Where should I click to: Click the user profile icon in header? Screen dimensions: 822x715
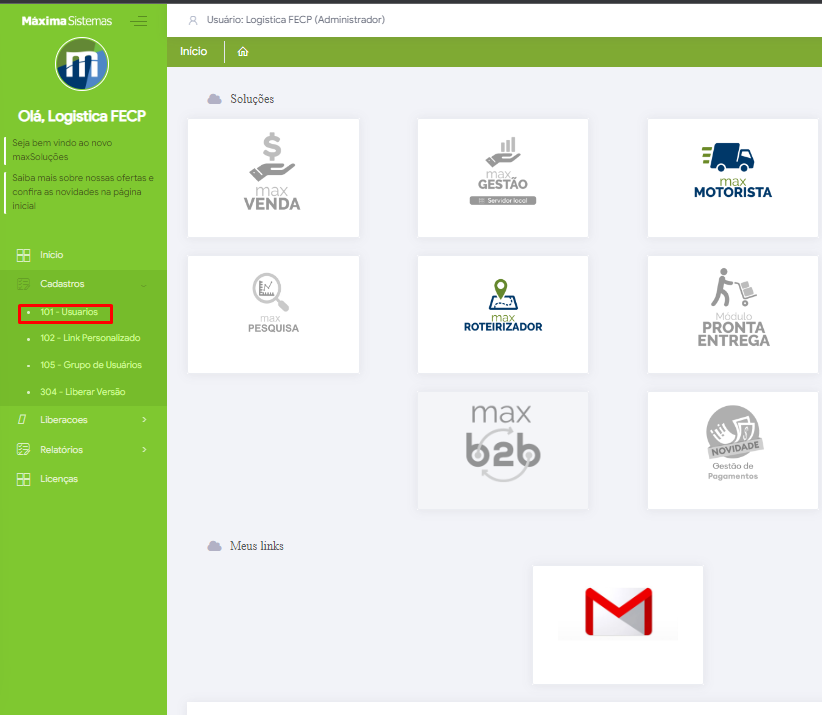193,20
